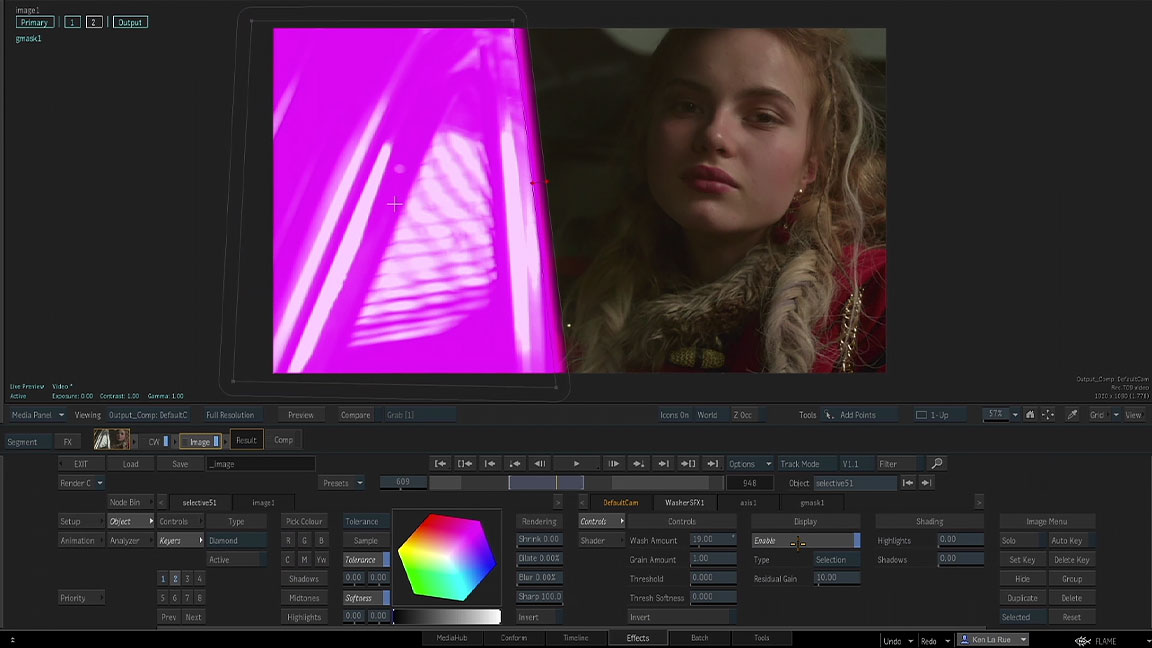The width and height of the screenshot is (1152, 648).
Task: Open the Ken La Rue user dropdown
Action: coord(993,641)
